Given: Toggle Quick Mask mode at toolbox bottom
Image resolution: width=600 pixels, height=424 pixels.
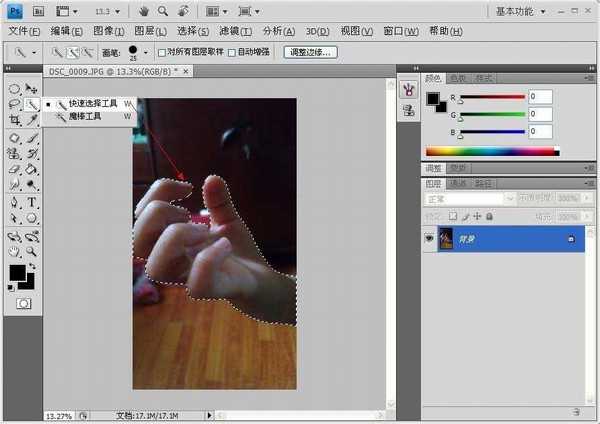Looking at the screenshot, I should [x=23, y=302].
